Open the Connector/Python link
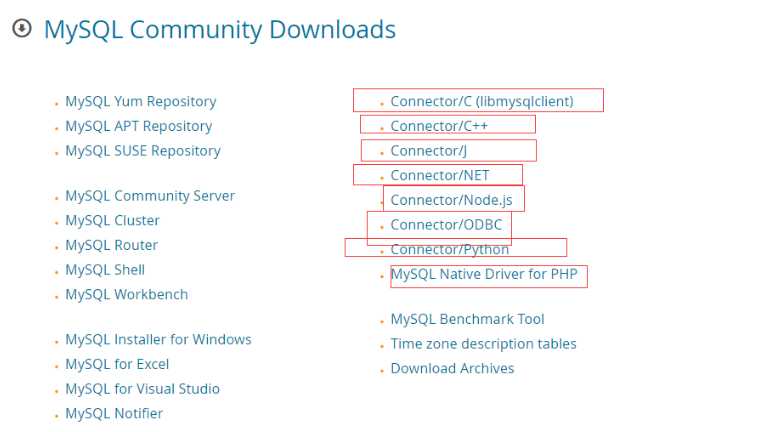The width and height of the screenshot is (768, 432). [450, 249]
